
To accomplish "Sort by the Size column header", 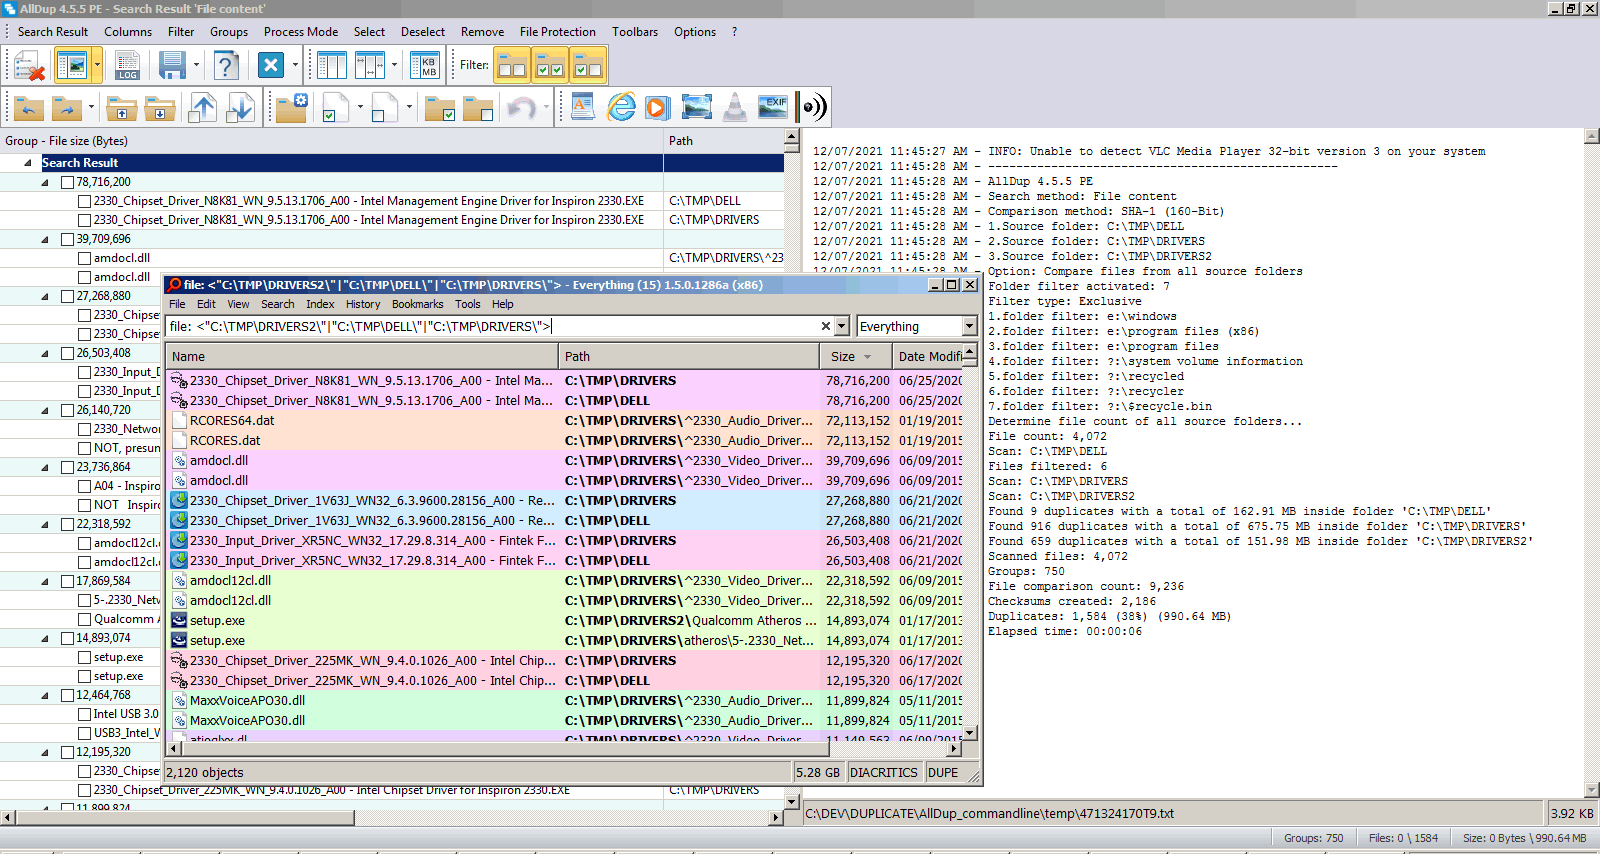I will pos(843,356).
